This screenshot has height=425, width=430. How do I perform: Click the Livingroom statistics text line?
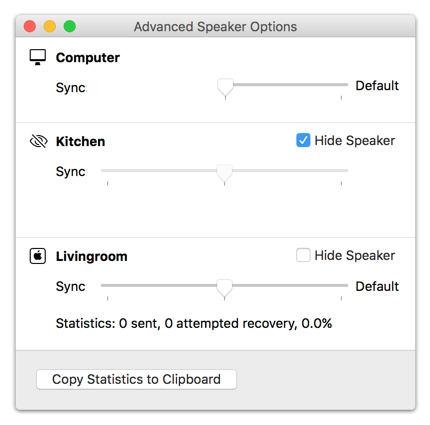pos(194,323)
